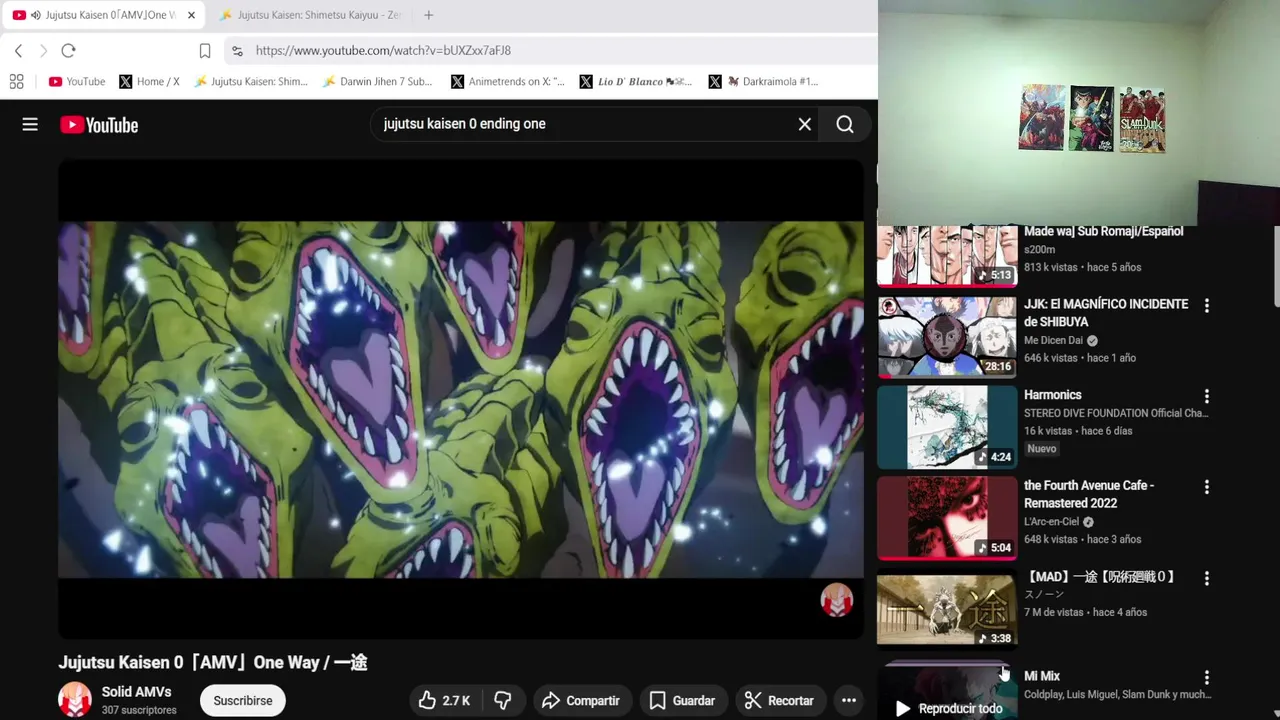
Task: Open the Fourth Avenue Cafe thumbnail
Action: click(x=947, y=518)
